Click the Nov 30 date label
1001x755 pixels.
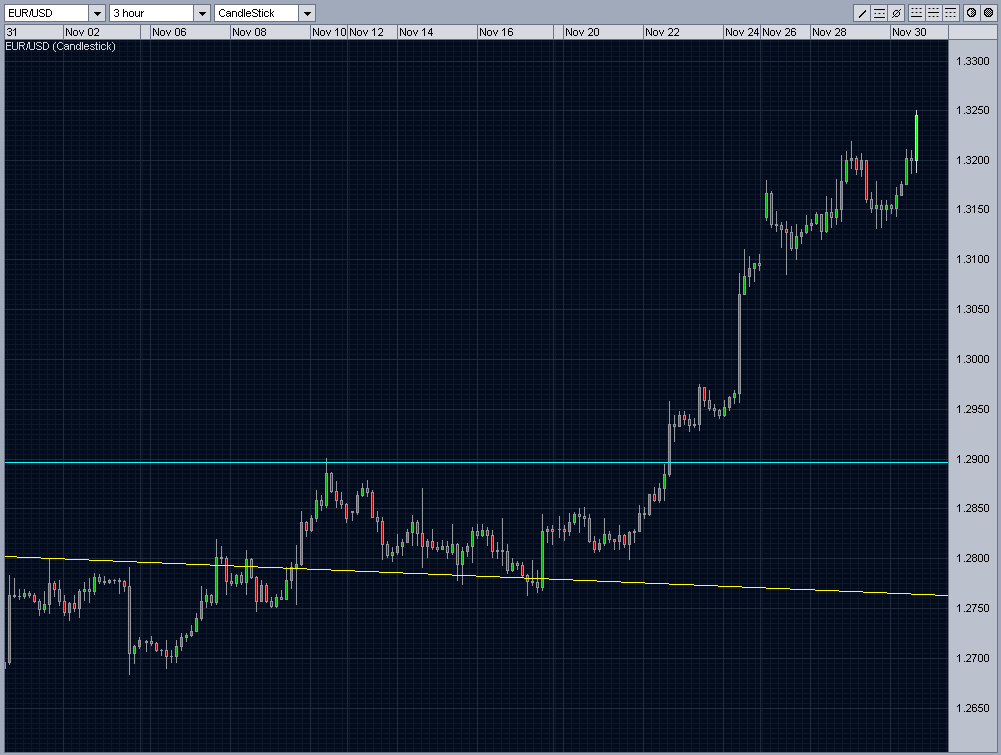click(908, 31)
